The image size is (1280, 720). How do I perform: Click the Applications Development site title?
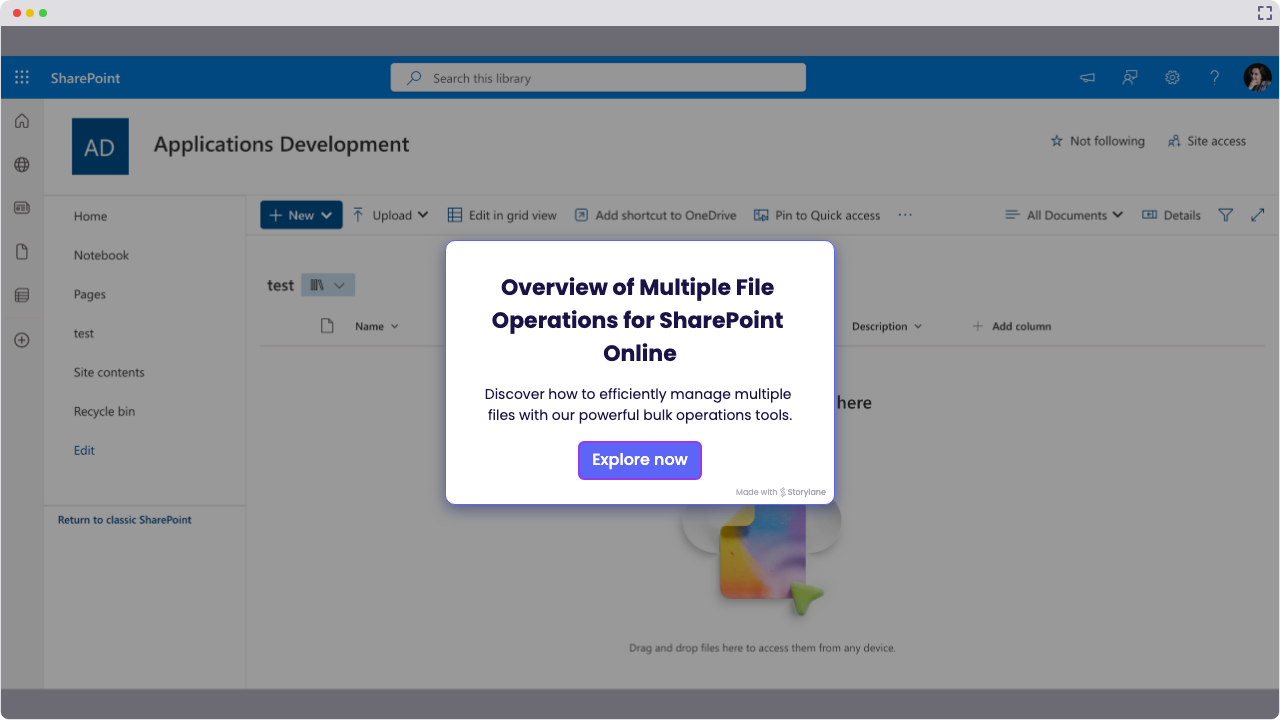pos(282,144)
